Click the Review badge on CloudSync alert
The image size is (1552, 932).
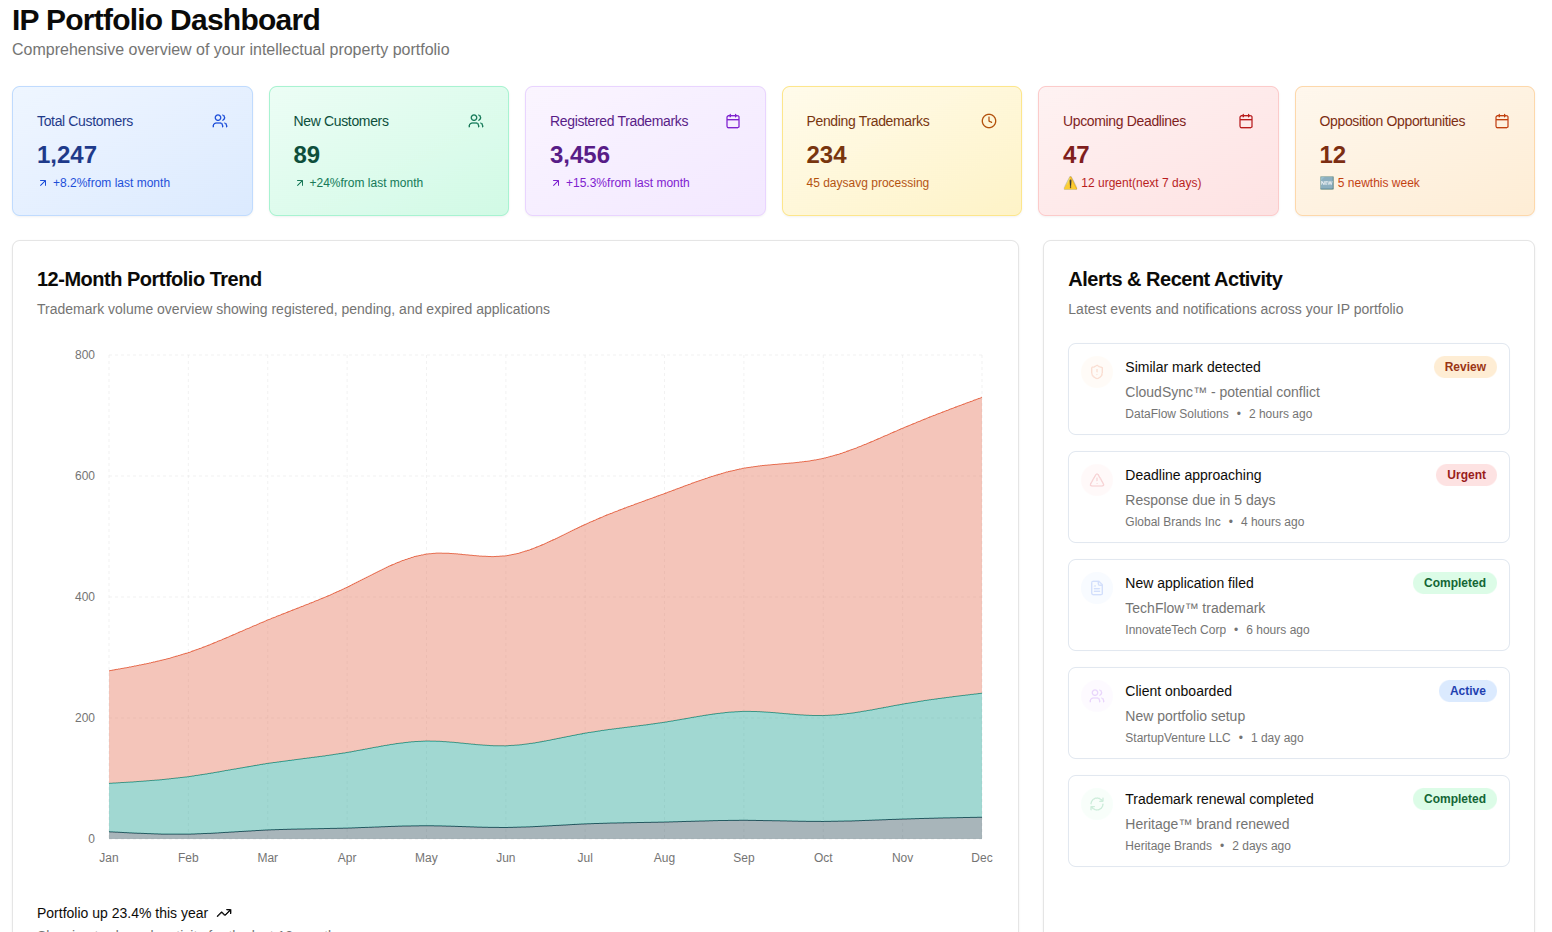click(x=1465, y=367)
